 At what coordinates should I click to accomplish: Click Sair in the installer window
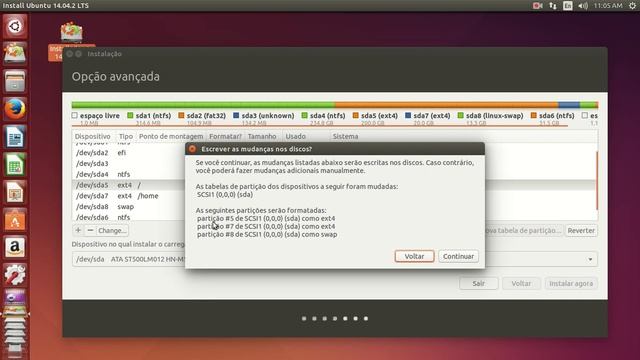pyautogui.click(x=479, y=283)
